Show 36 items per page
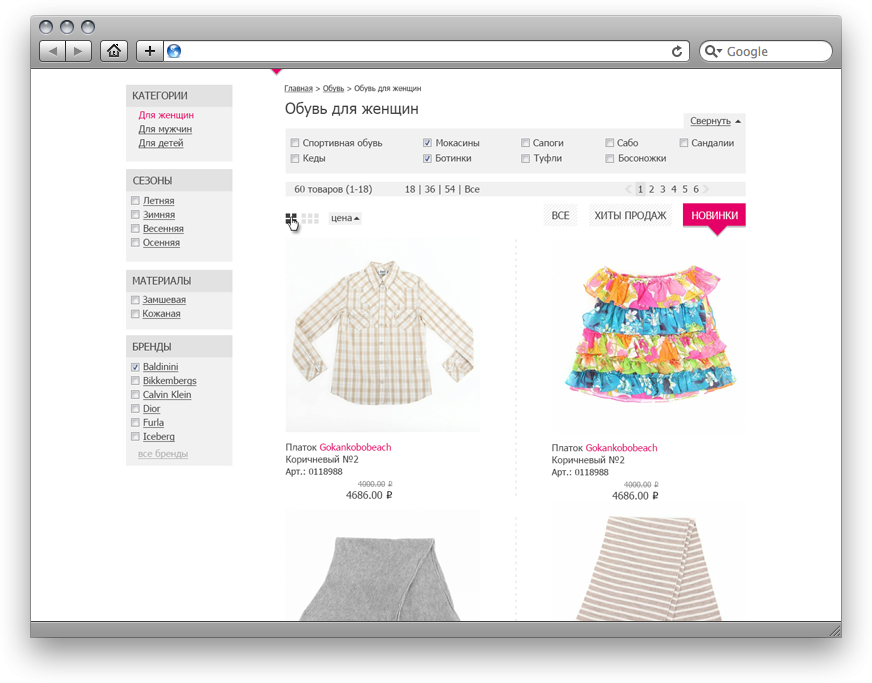This screenshot has width=872, height=683. coord(430,189)
